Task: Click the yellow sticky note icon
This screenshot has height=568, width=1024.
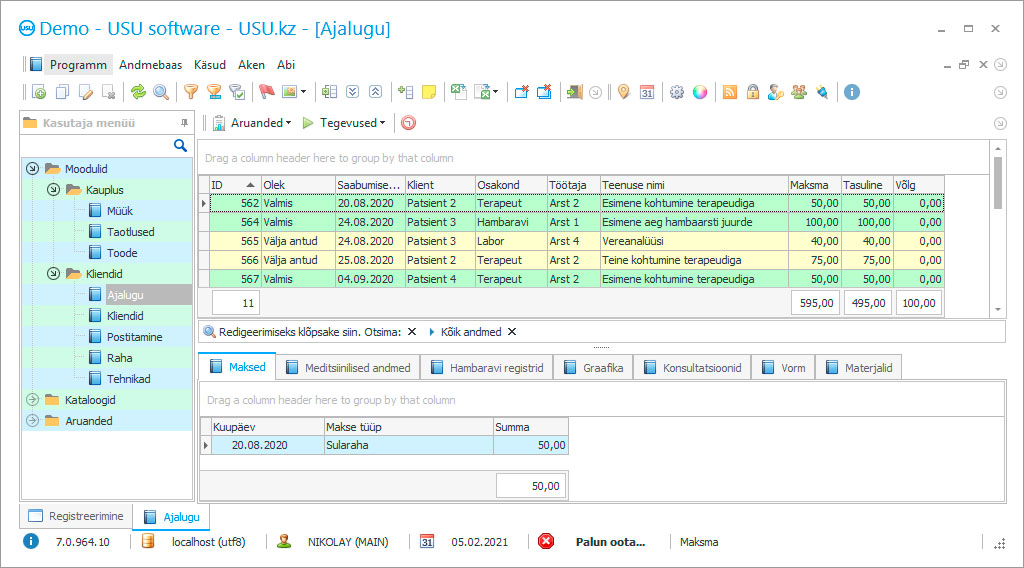Action: click(x=429, y=92)
